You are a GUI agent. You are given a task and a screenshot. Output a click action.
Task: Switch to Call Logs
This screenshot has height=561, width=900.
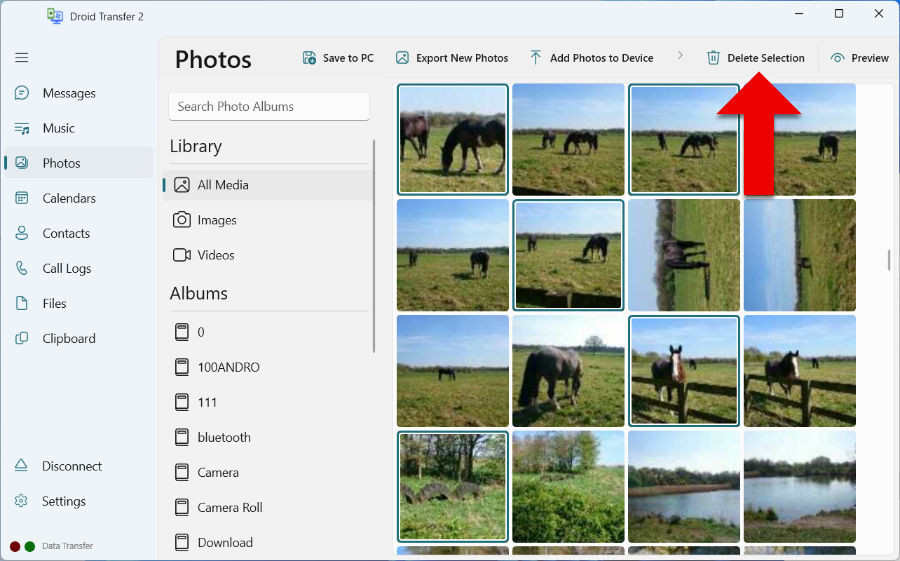click(67, 268)
